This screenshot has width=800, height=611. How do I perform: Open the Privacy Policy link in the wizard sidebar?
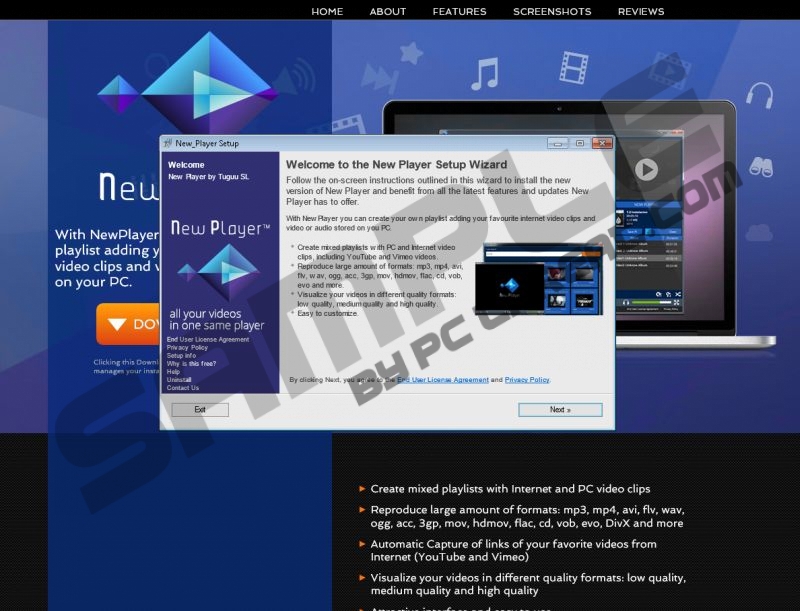[x=187, y=347]
